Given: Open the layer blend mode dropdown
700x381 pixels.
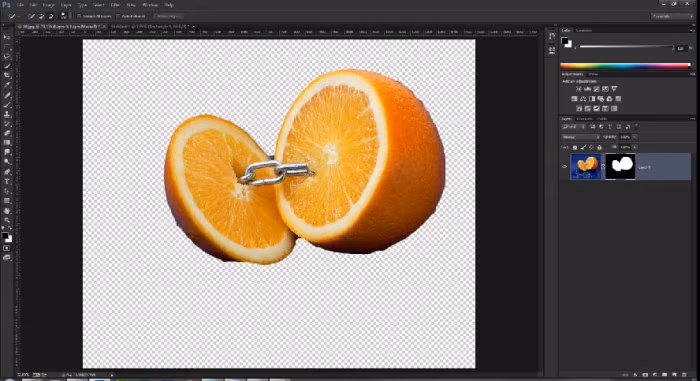Looking at the screenshot, I should coord(580,137).
